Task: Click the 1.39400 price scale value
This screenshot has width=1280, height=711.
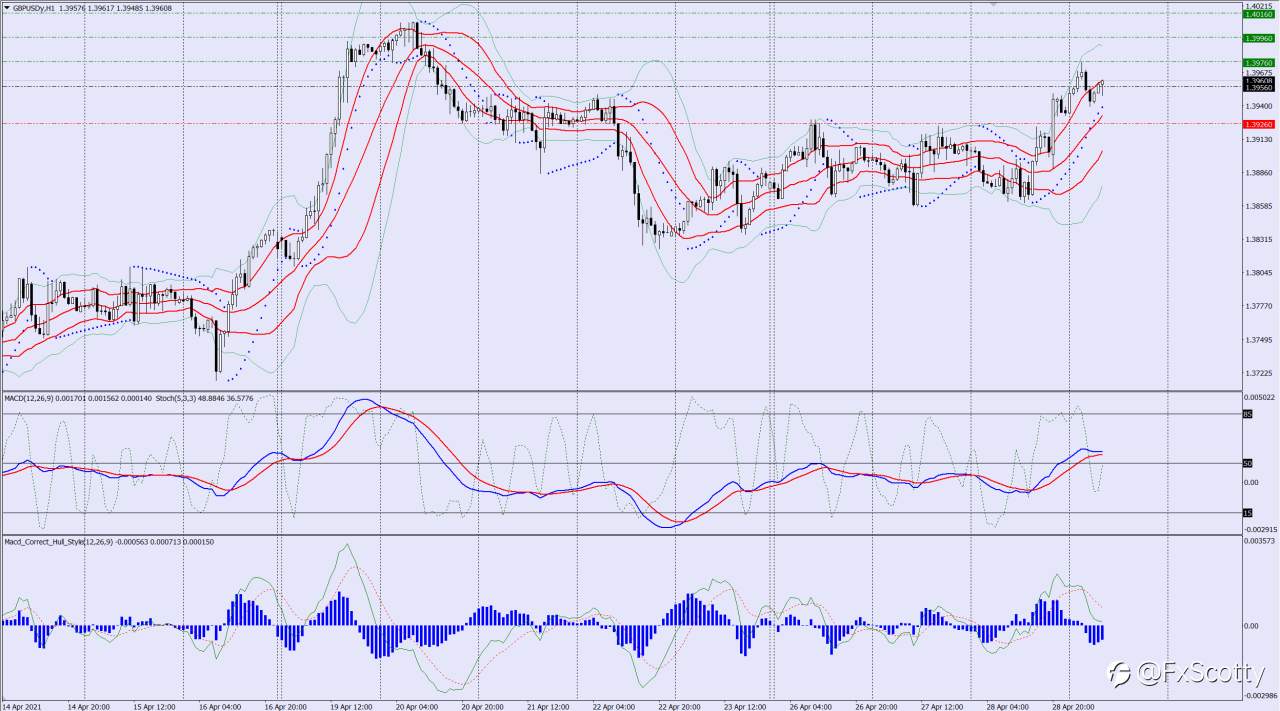Action: coord(1258,106)
